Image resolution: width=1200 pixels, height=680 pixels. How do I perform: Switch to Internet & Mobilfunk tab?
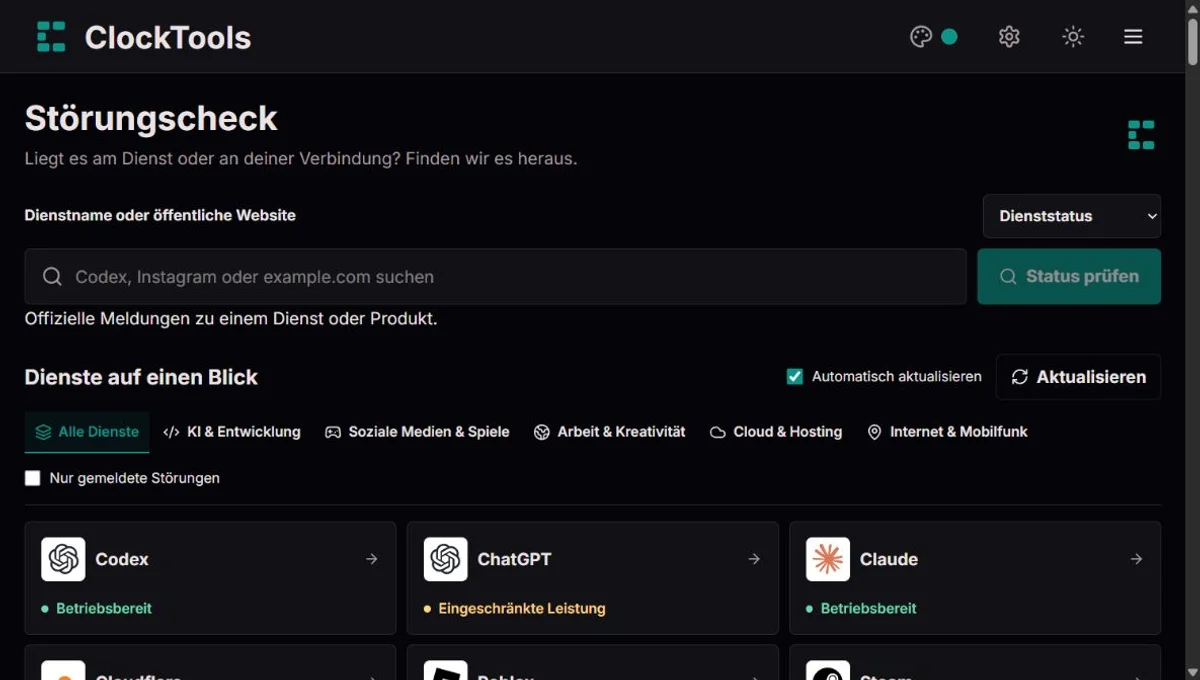tap(947, 432)
